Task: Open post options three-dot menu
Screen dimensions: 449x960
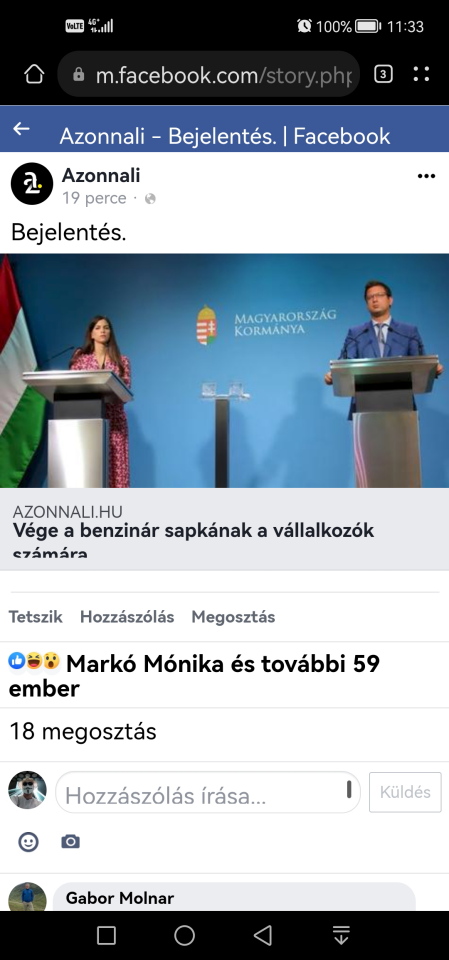Action: 426,176
